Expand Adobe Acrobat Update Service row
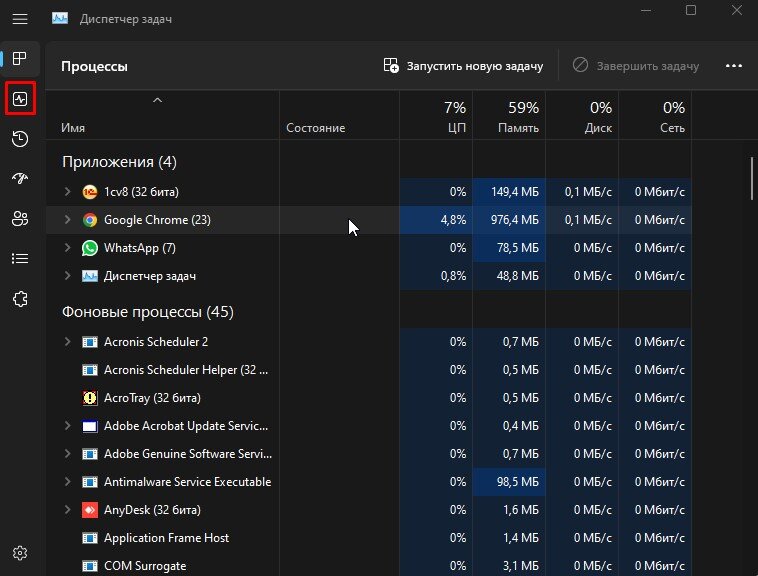Screen dimensions: 758x576 pyautogui.click(x=67, y=426)
